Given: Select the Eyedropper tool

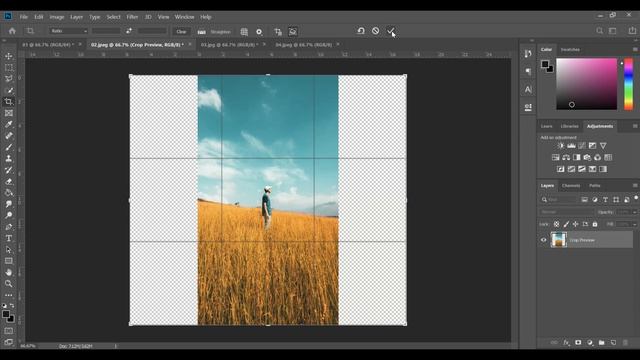Looking at the screenshot, I should [x=9, y=124].
